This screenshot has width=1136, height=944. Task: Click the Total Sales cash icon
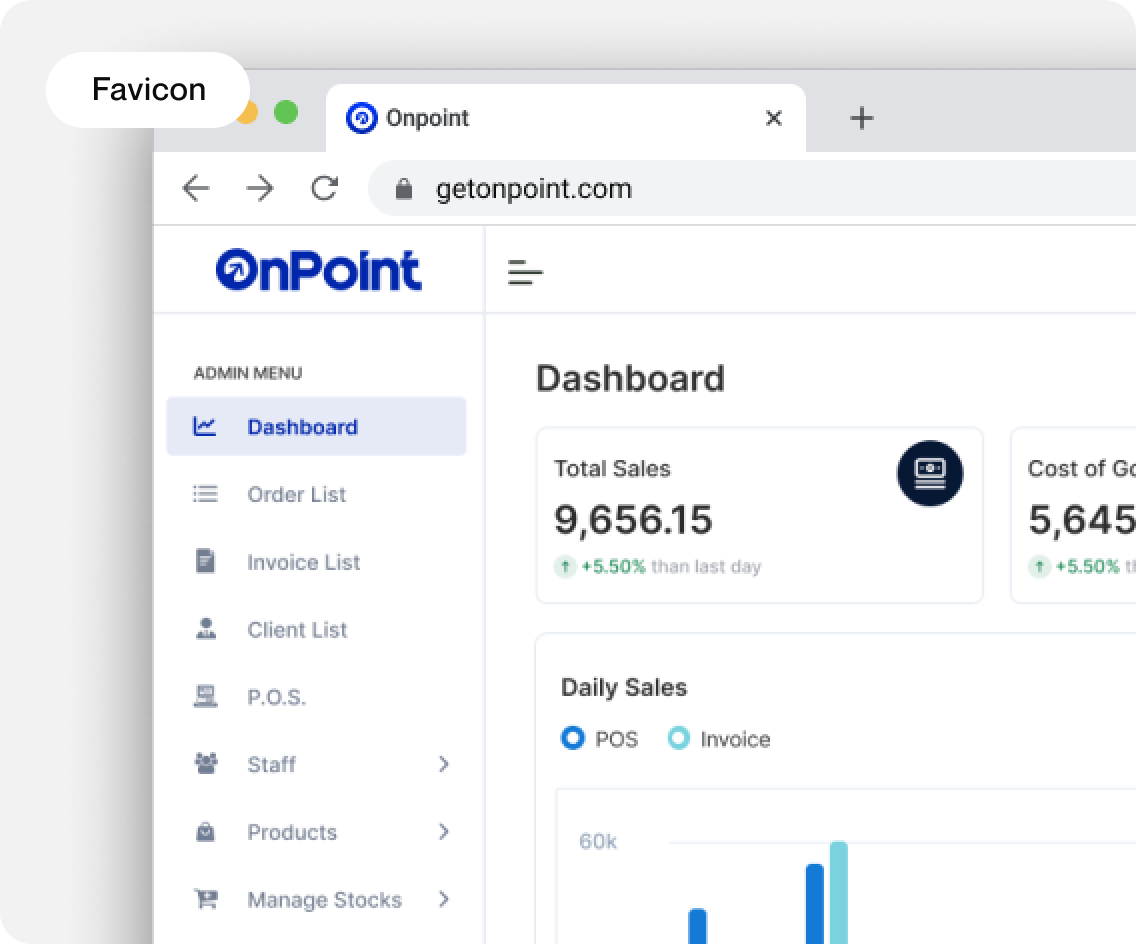pyautogui.click(x=930, y=473)
